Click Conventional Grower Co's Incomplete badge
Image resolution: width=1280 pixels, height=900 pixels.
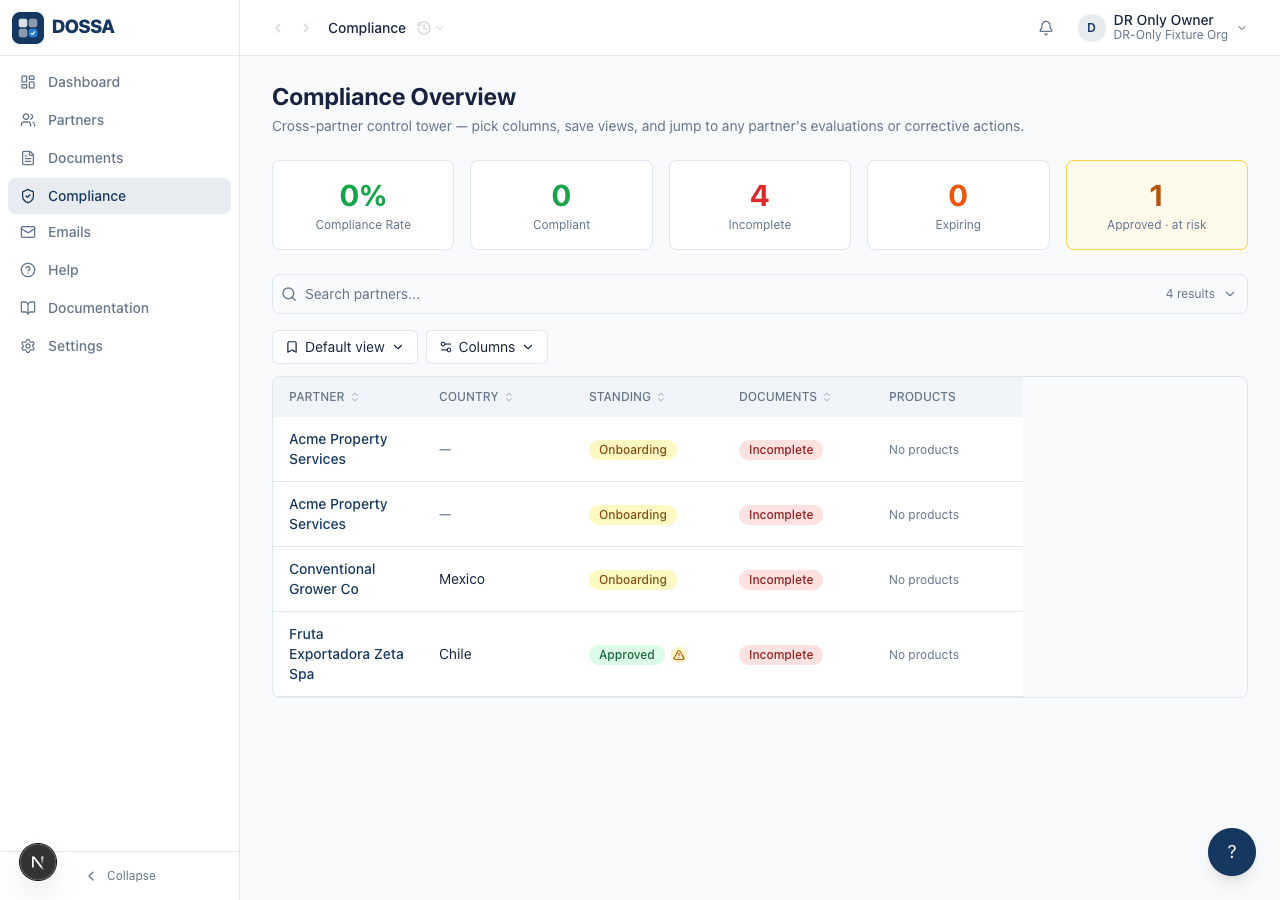tap(781, 580)
